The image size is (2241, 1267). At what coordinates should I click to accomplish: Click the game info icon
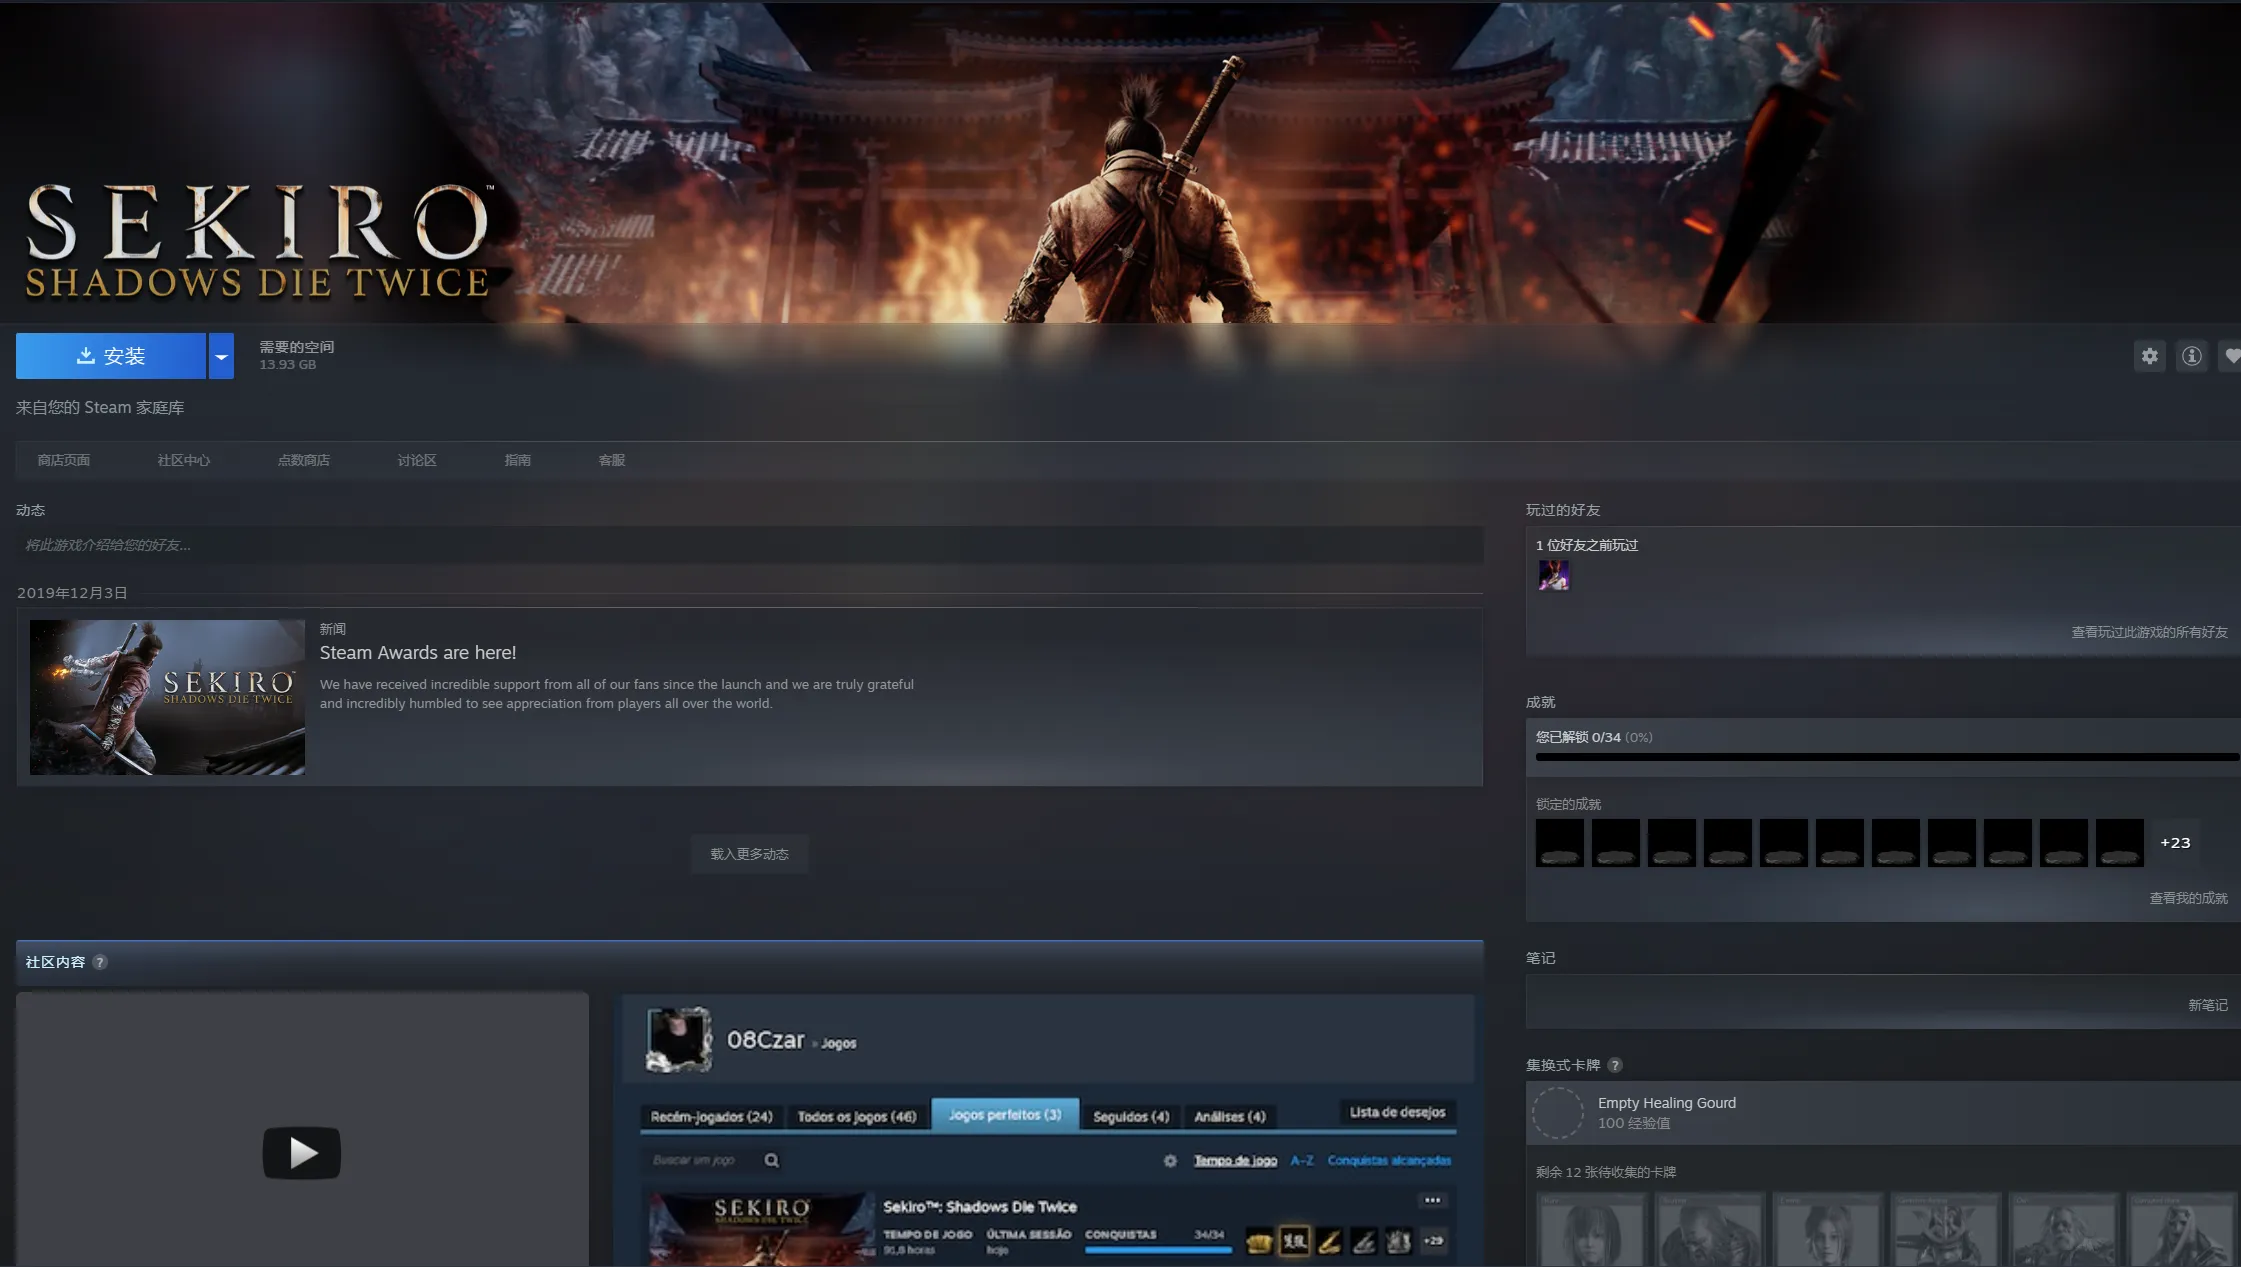(2191, 356)
